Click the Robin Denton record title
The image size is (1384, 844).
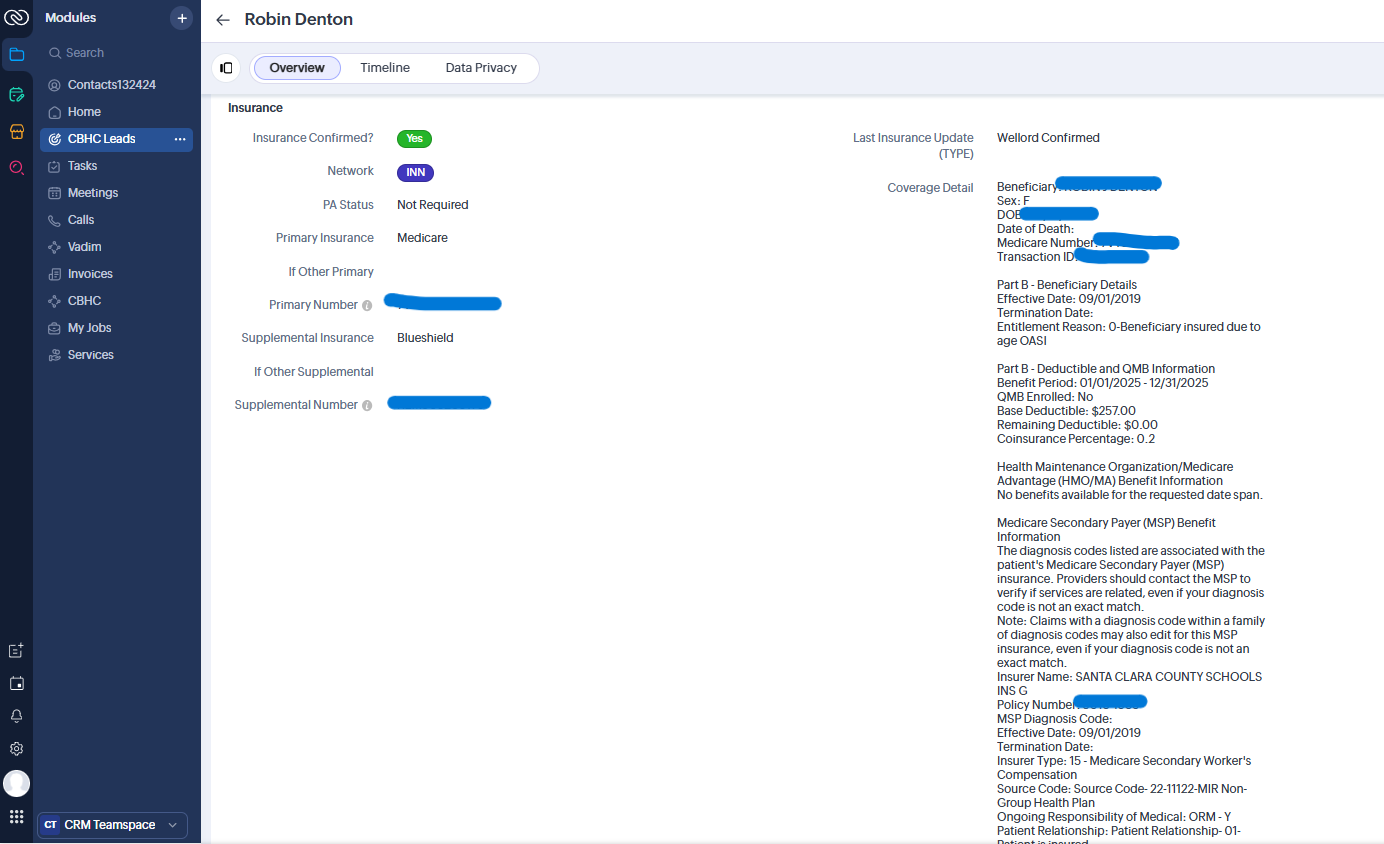point(298,19)
